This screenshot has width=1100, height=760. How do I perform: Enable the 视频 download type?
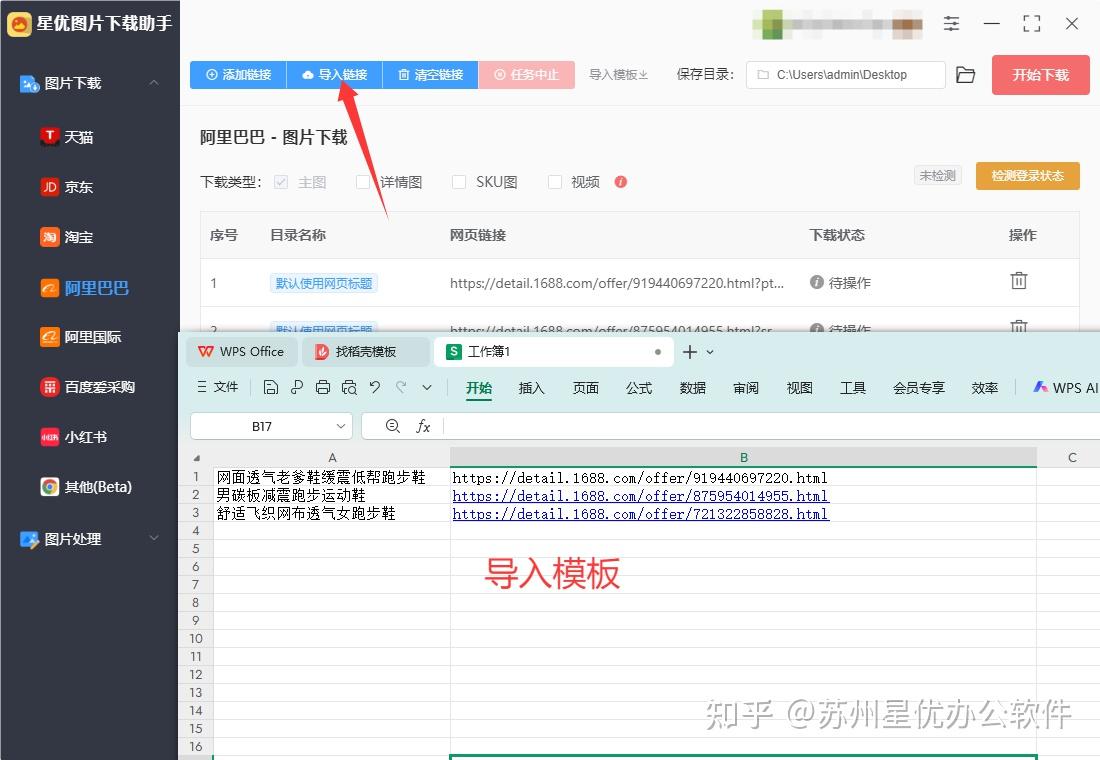point(555,182)
